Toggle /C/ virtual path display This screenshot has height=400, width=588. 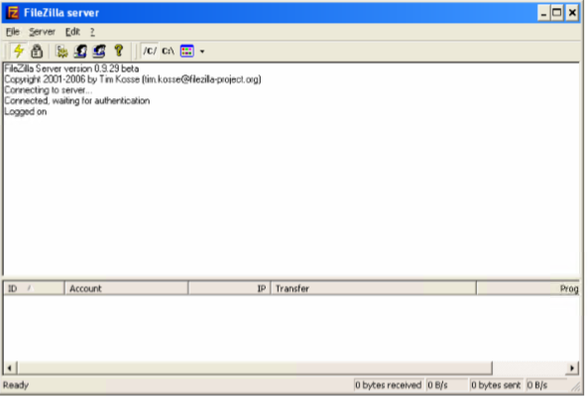click(150, 51)
